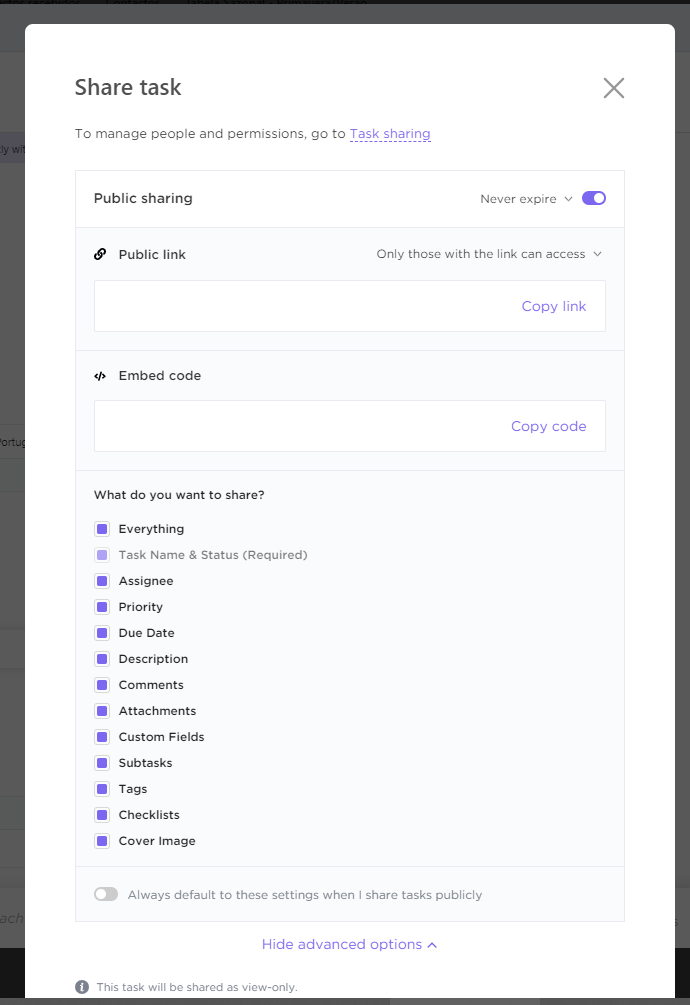690x1005 pixels.
Task: Click the view-only info icon
Action: click(x=82, y=987)
